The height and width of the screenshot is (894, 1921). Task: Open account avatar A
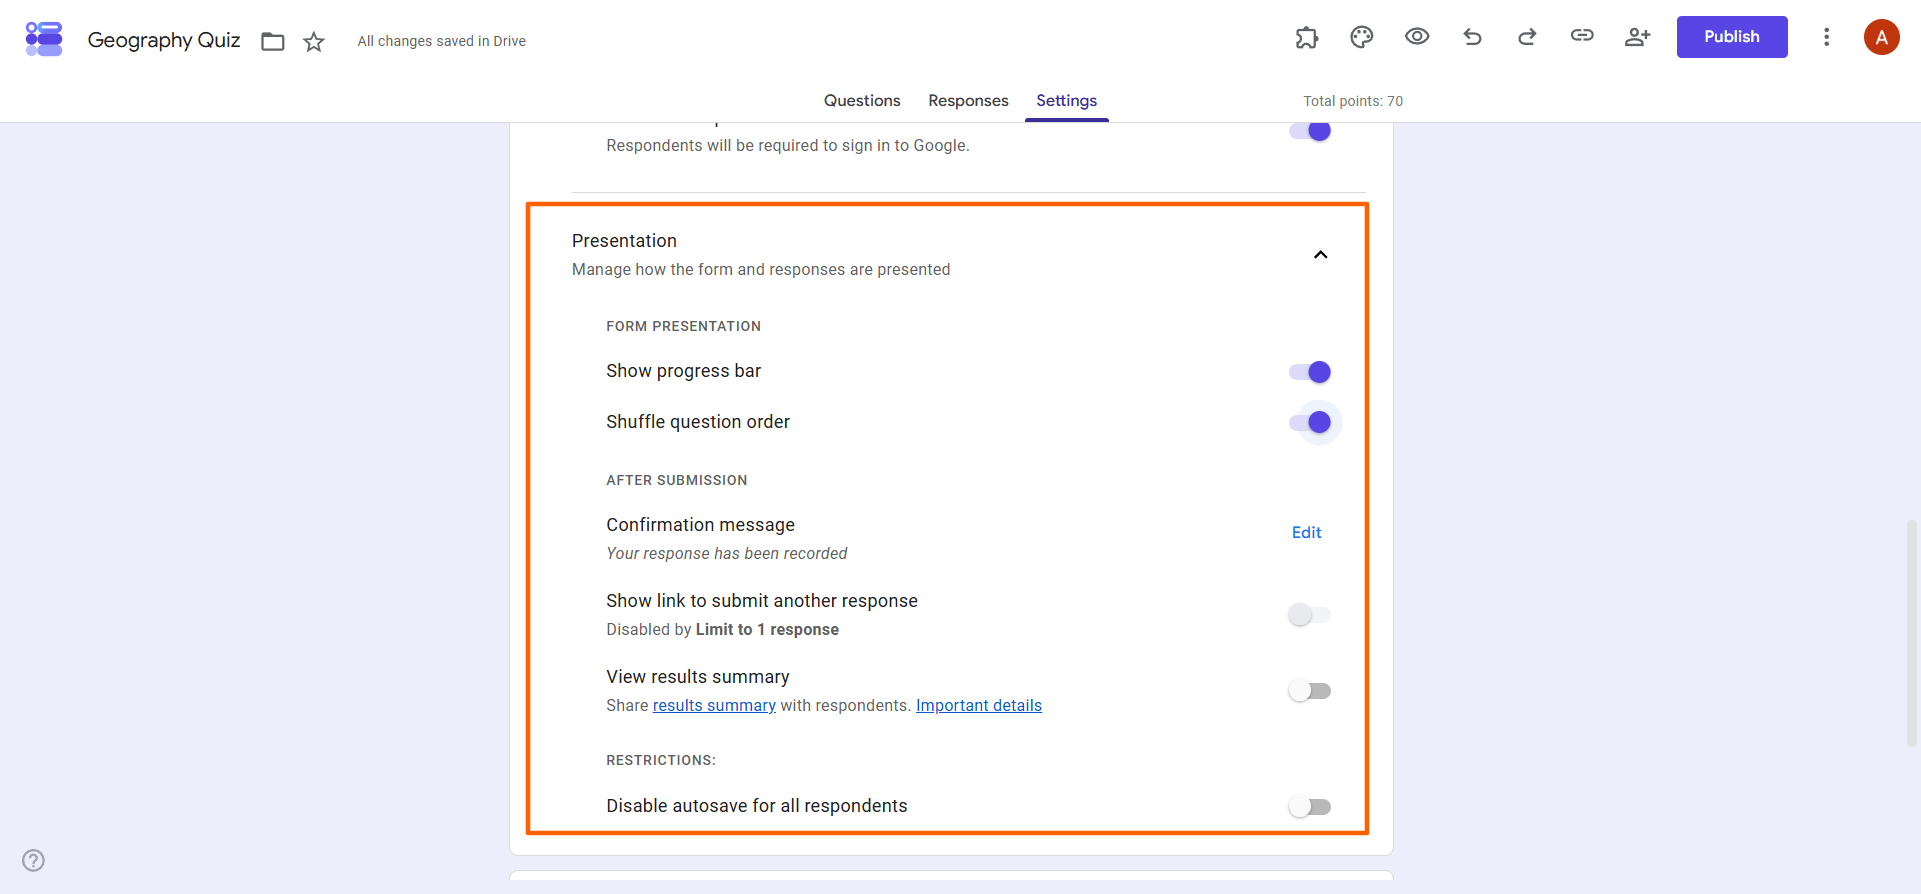[1881, 37]
